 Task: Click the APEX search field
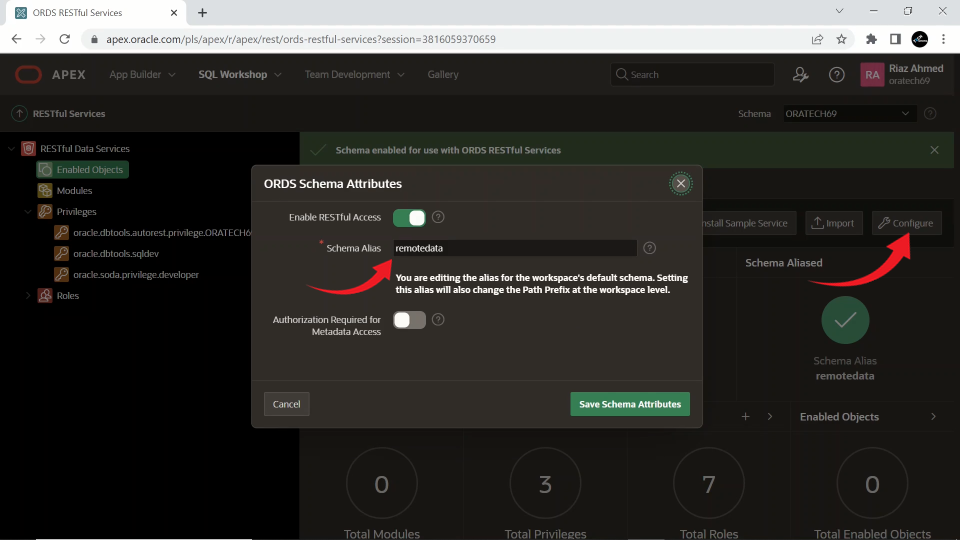click(x=692, y=74)
